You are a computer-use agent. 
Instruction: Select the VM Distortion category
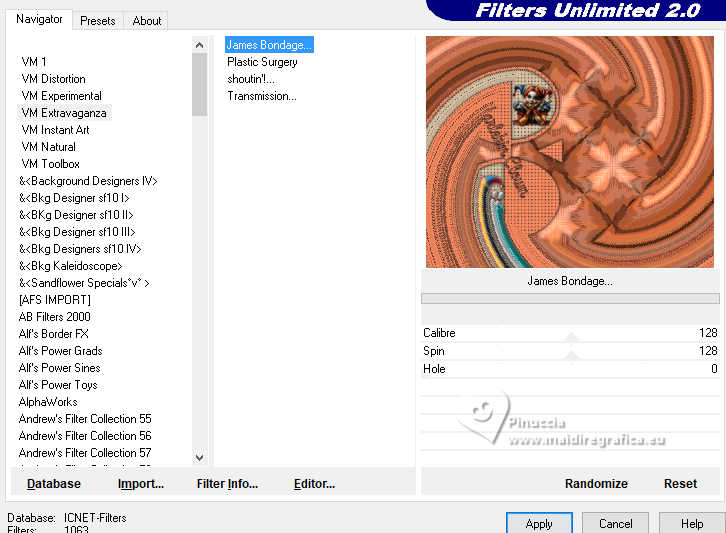(53, 79)
